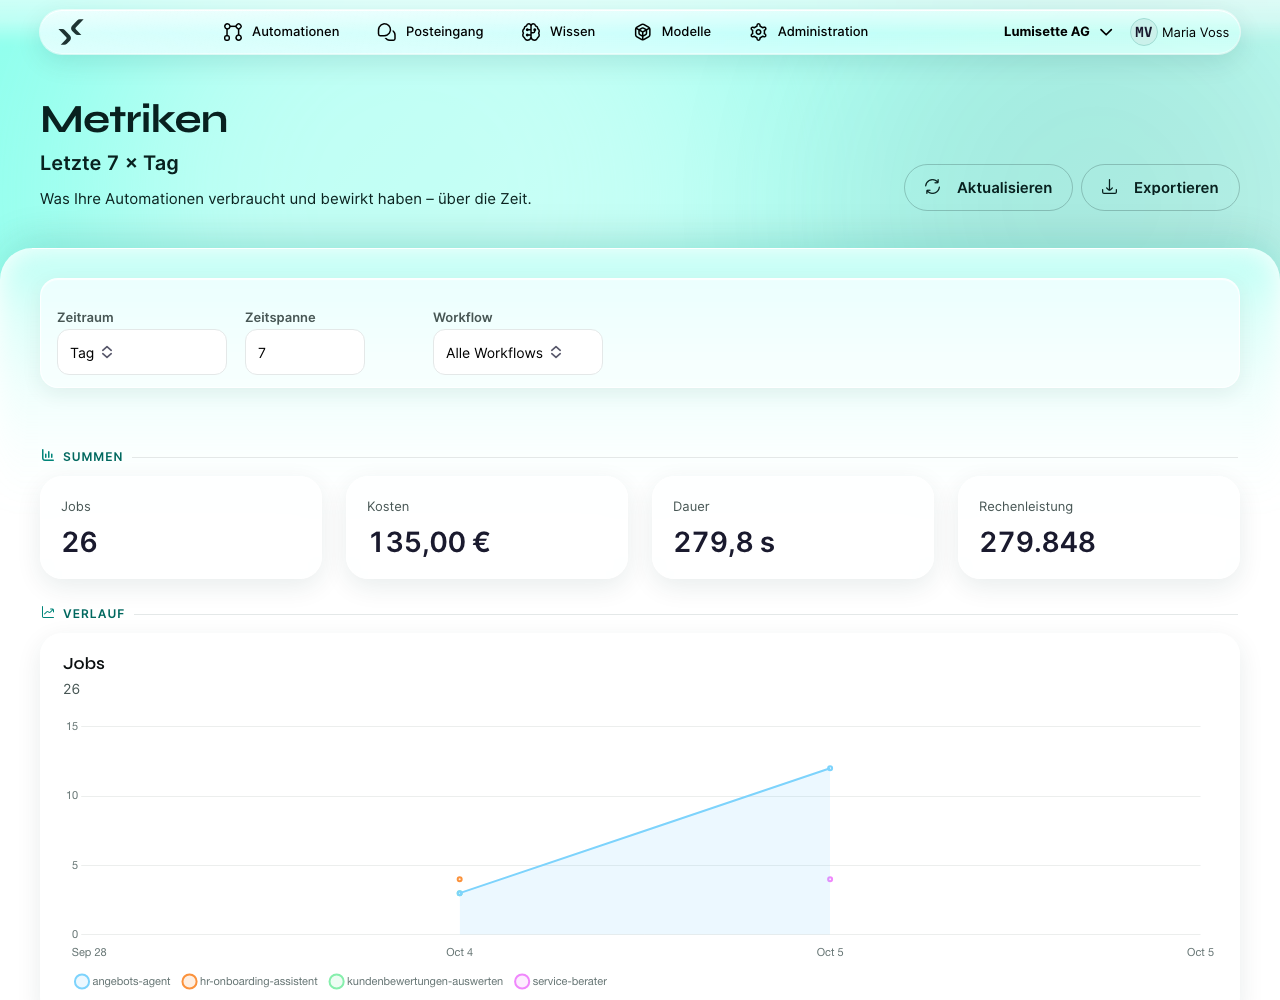Click the blue data point on Oct 4

(460, 893)
